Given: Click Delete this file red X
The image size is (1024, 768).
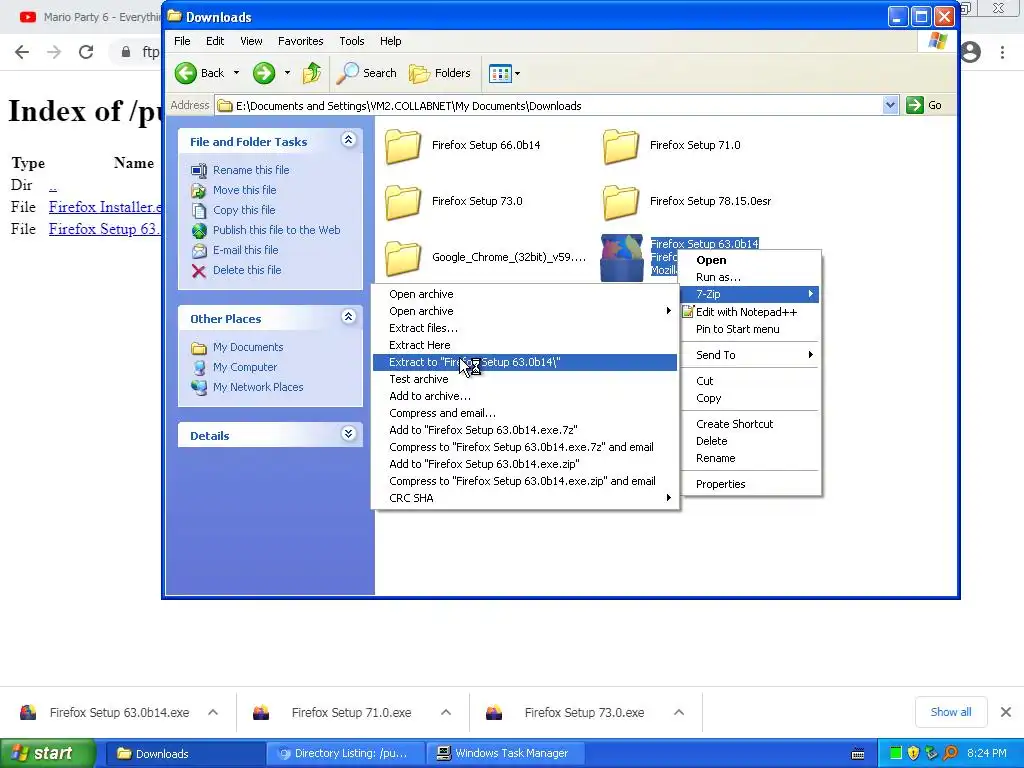Looking at the screenshot, I should [x=199, y=270].
